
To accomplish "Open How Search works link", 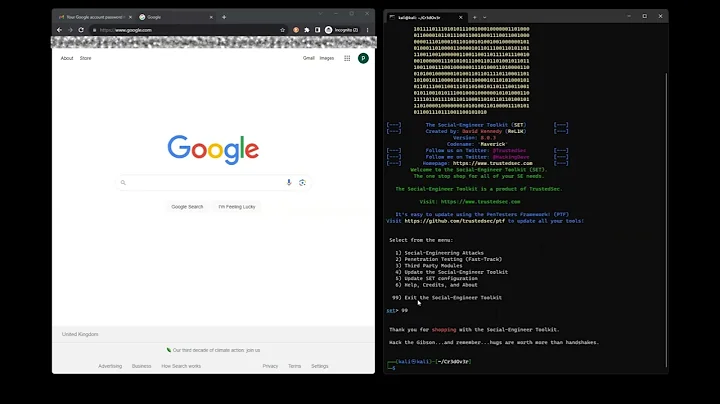I will coord(181,366).
